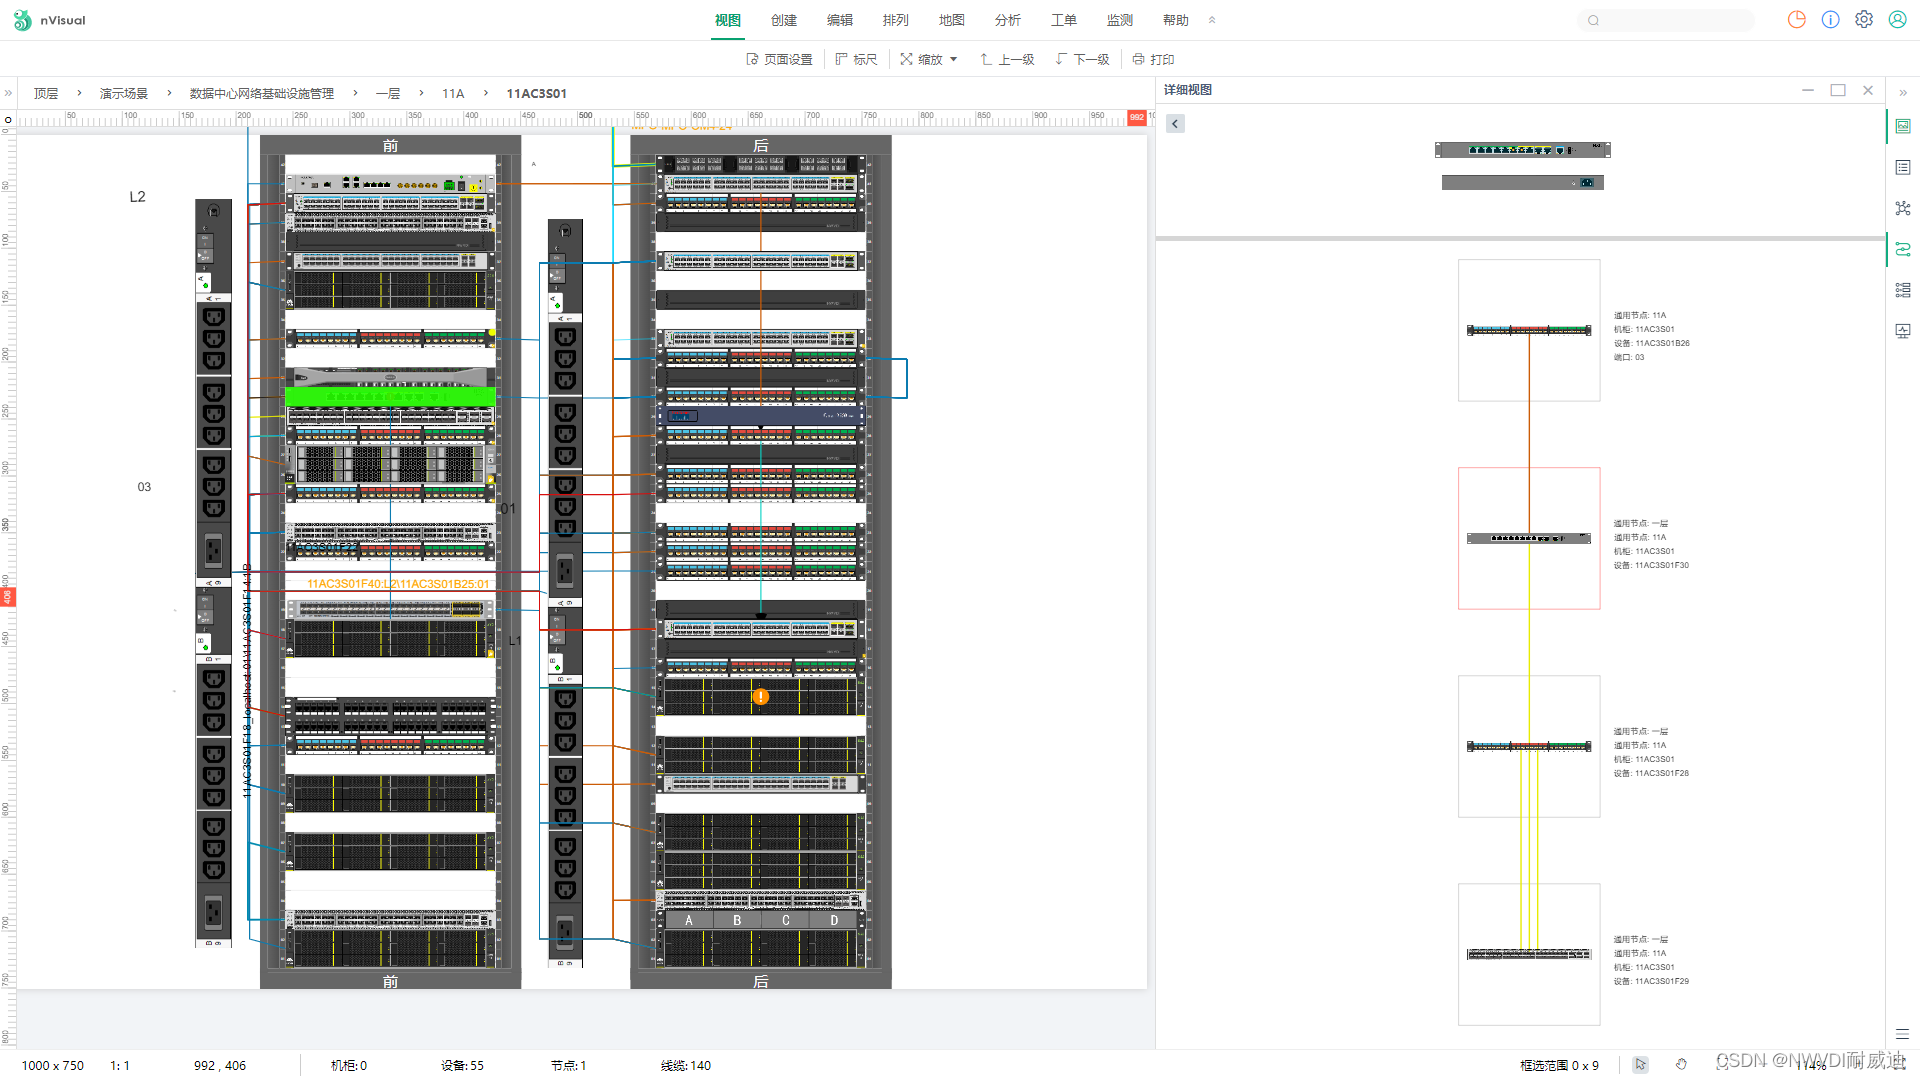Click the 设备:55 status bar entry
The height and width of the screenshot is (1079, 1920).
(462, 1065)
